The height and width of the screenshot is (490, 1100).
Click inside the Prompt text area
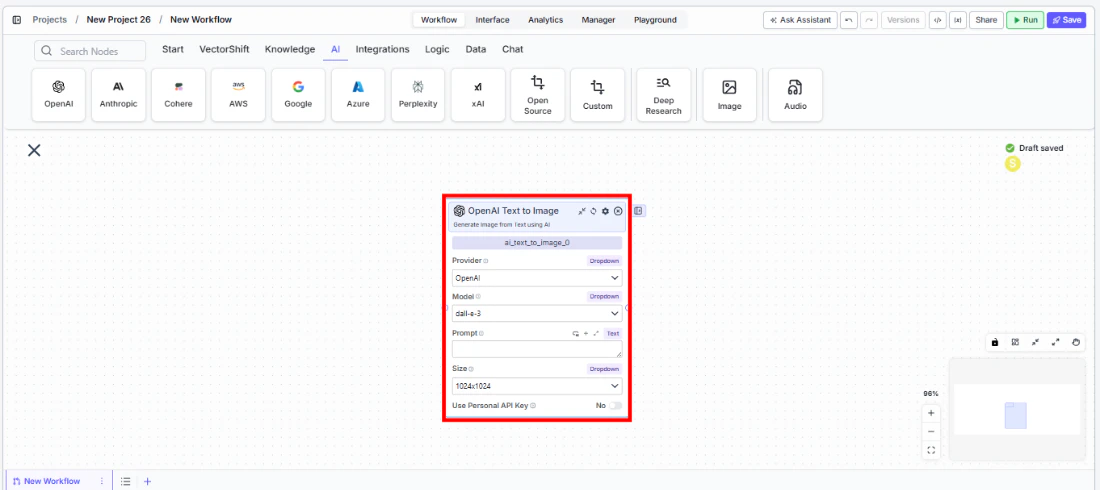click(537, 350)
